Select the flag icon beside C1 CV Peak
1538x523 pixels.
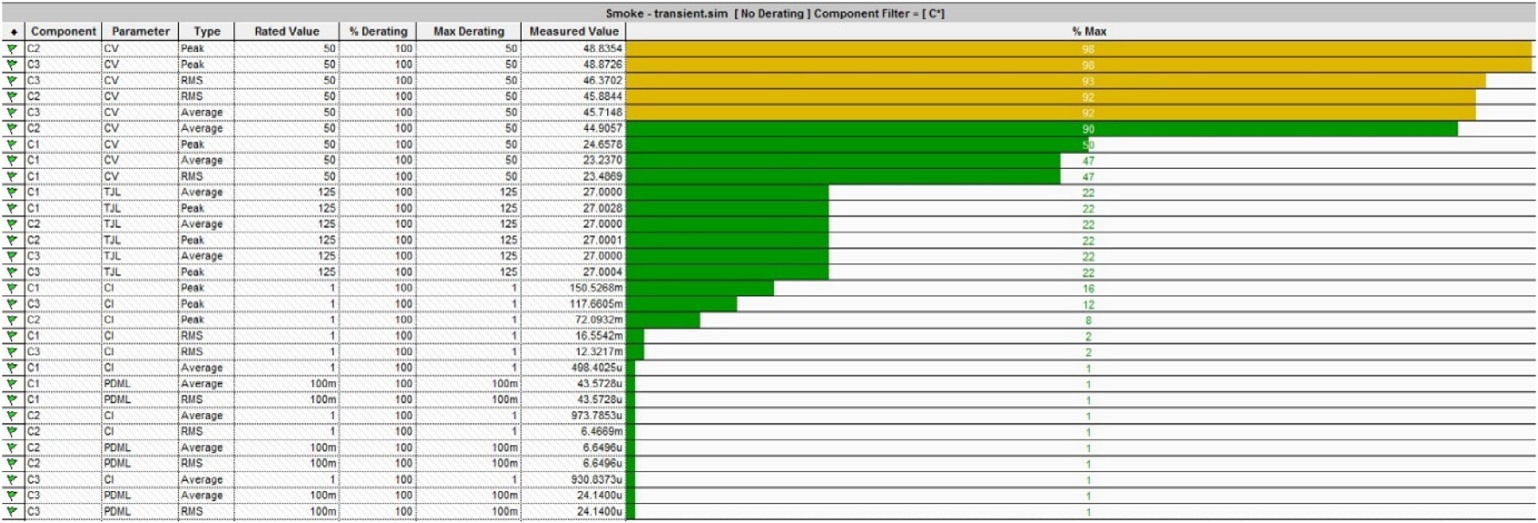coord(12,144)
